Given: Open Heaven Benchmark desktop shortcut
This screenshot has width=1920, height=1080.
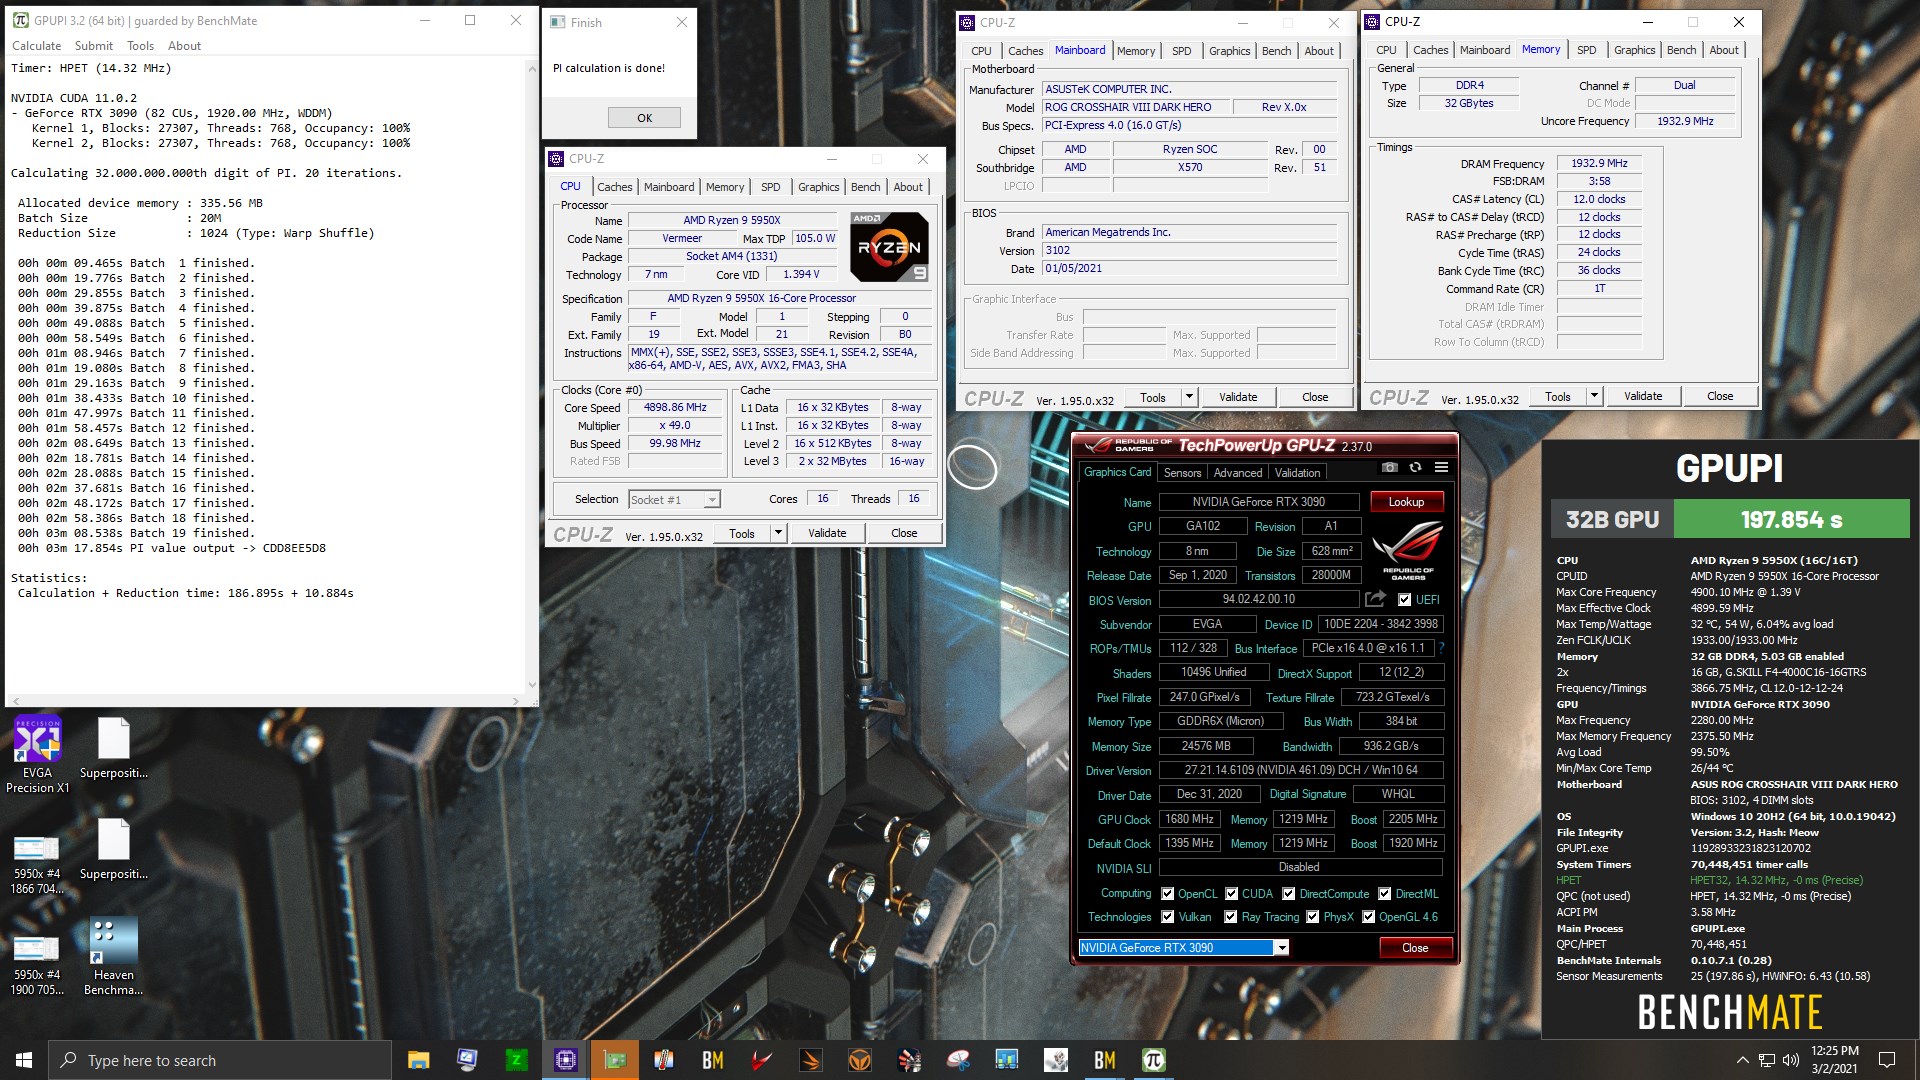Looking at the screenshot, I should pyautogui.click(x=113, y=957).
